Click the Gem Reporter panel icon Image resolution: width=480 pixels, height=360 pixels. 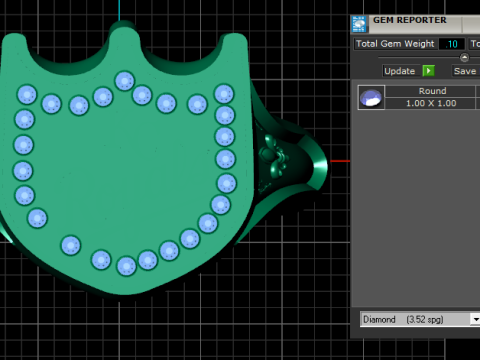click(359, 24)
